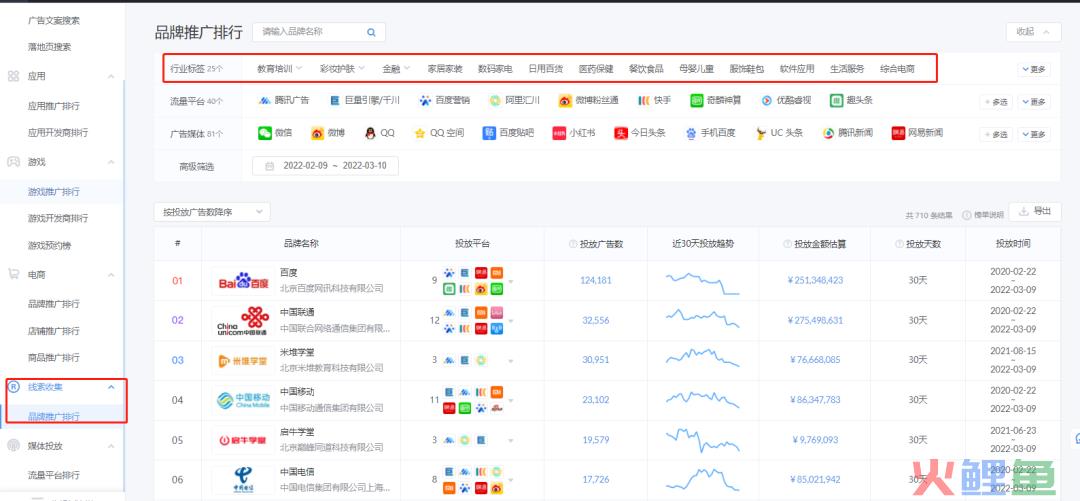Viewport: 1080px width, 501px height.
Task: Open 启牛学堂 brand name link
Action: tap(298, 432)
